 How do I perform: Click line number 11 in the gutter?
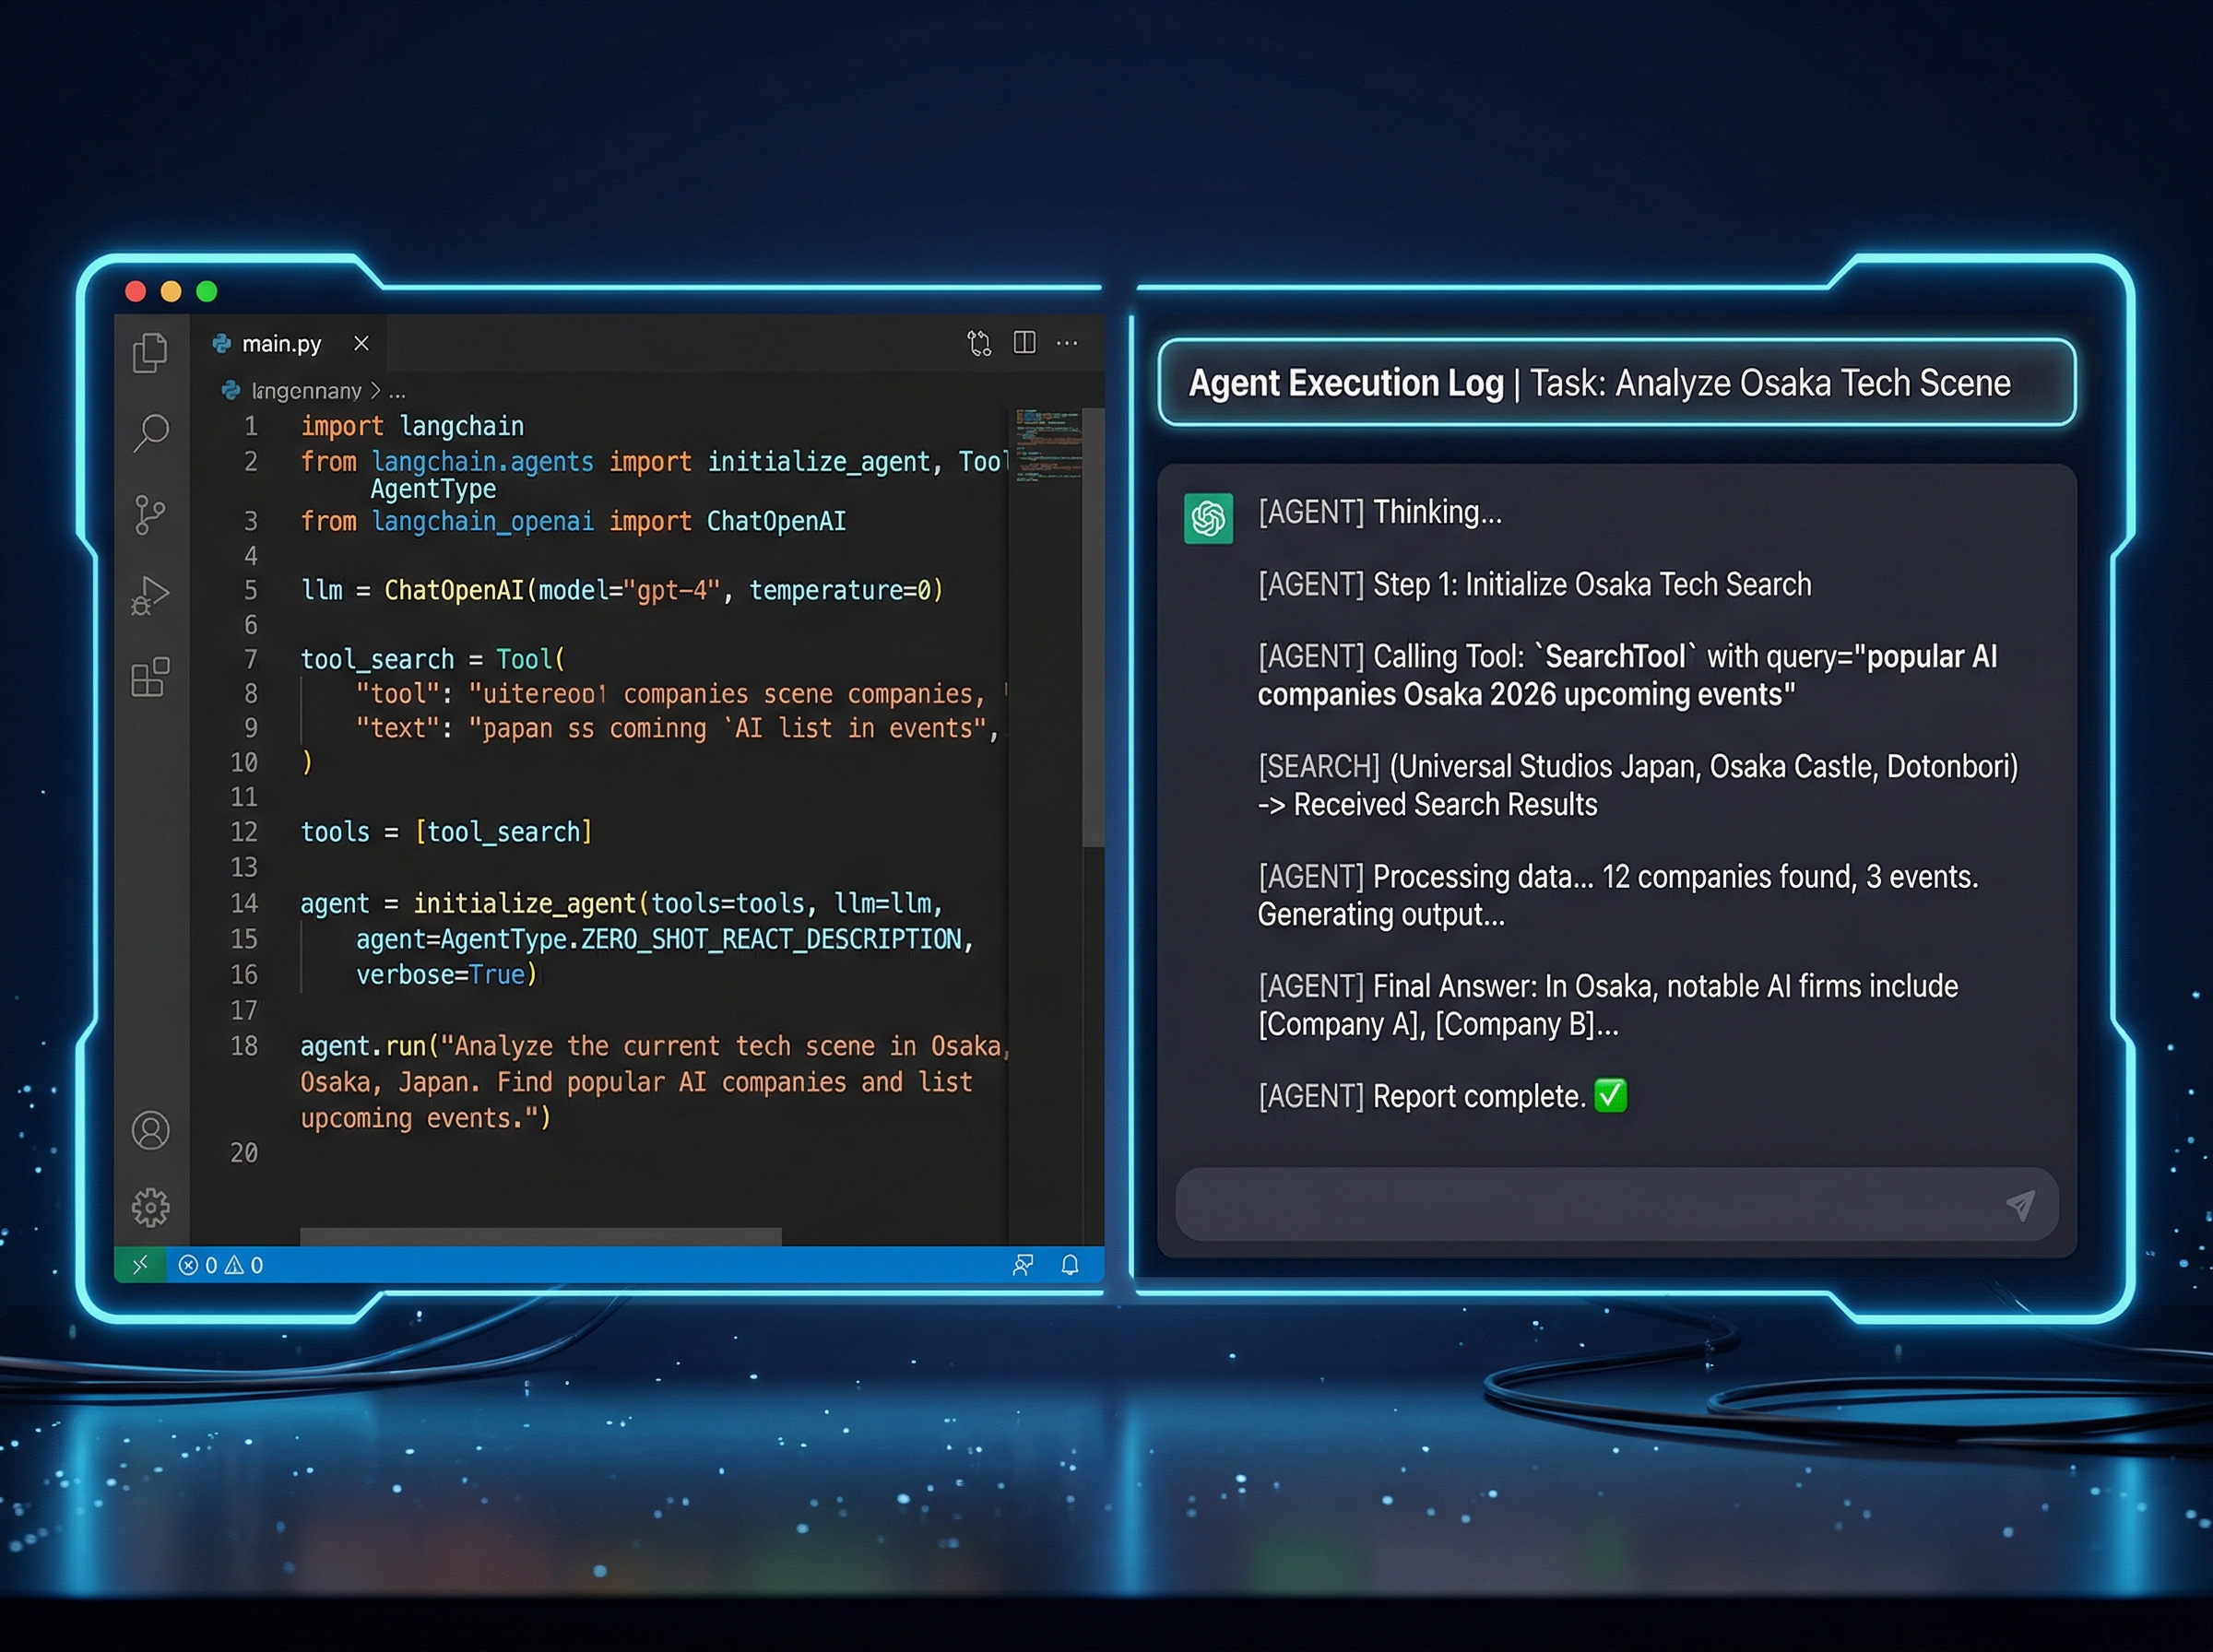pyautogui.click(x=244, y=797)
